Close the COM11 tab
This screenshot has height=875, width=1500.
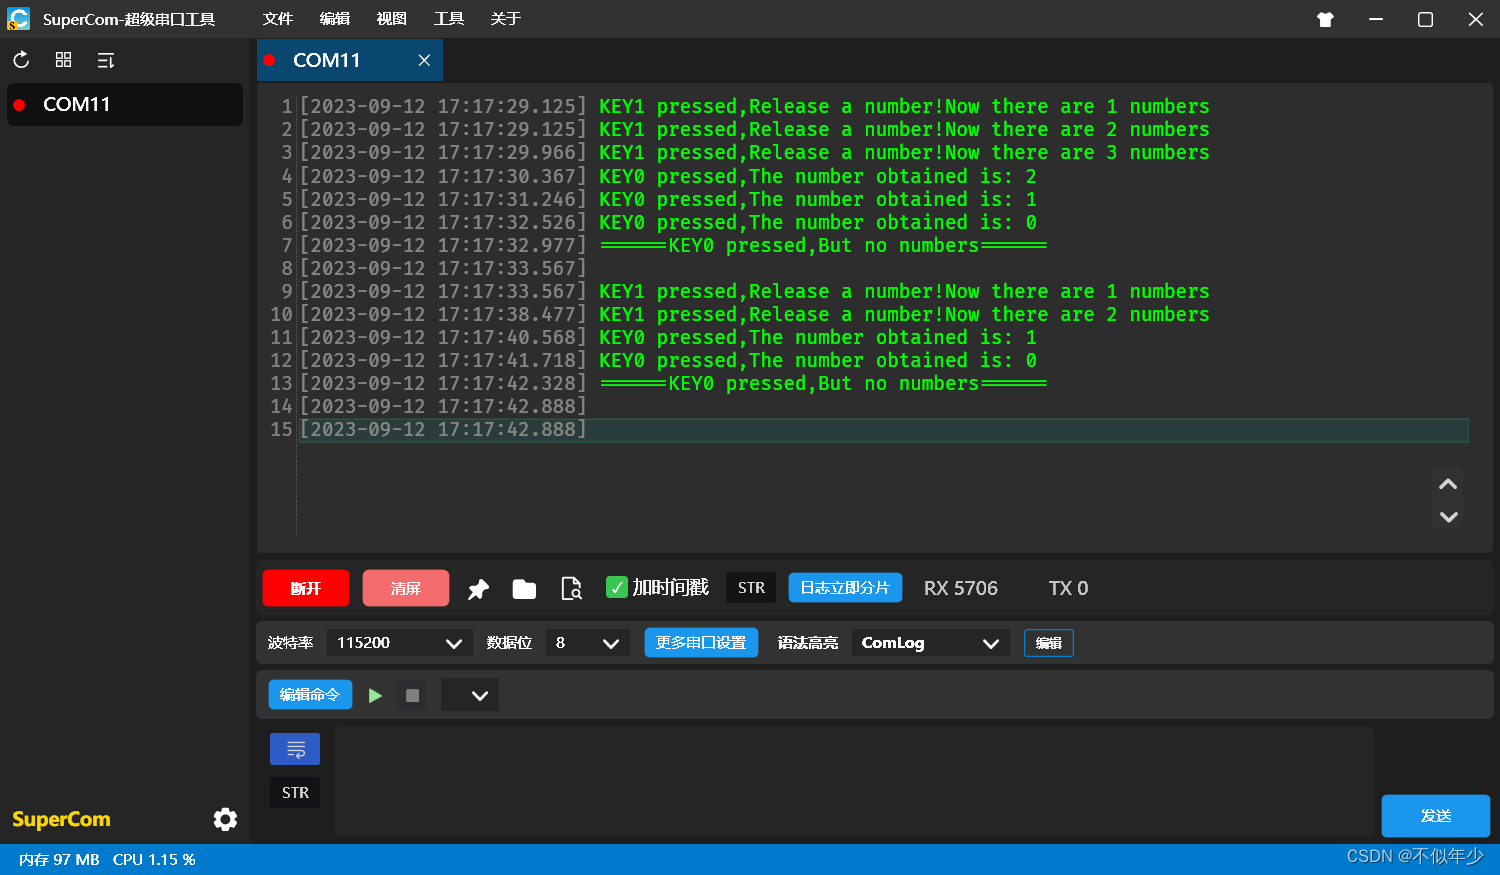[x=424, y=60]
